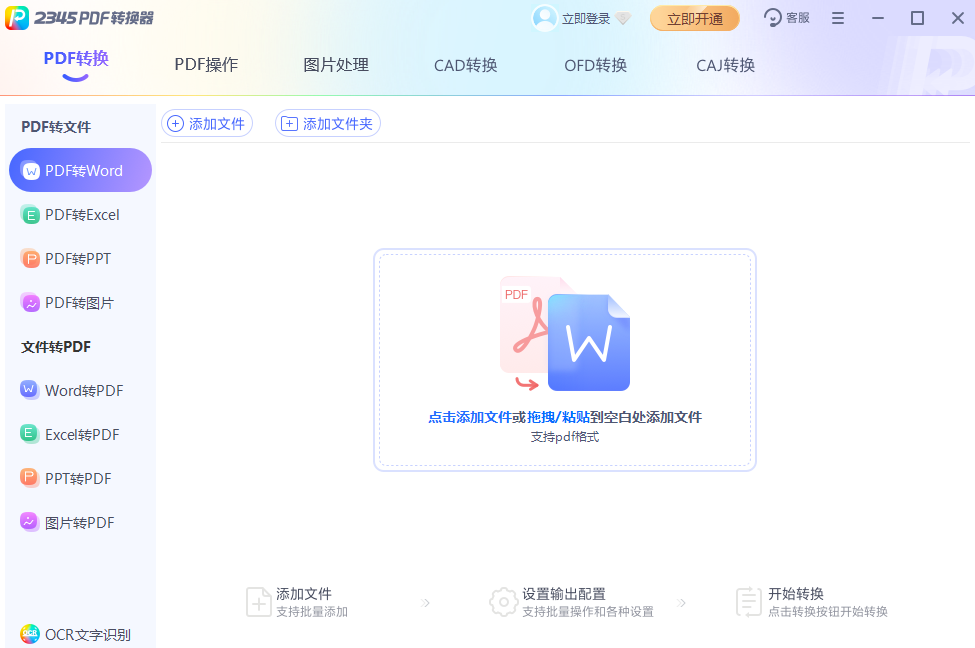Click the folder-plus icon on 添加文件夹

click(289, 124)
